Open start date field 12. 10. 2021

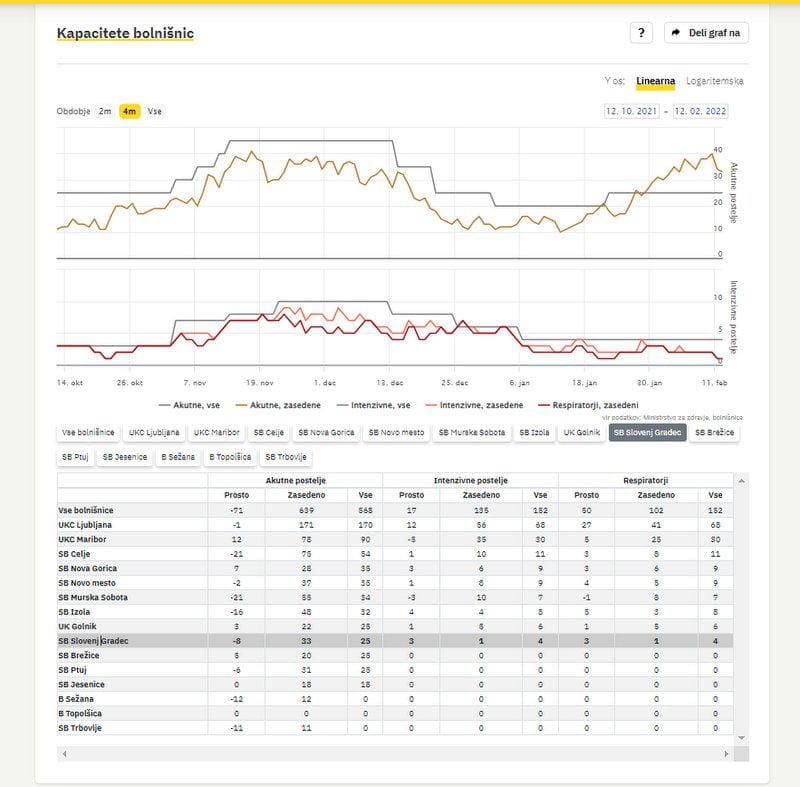pos(632,111)
